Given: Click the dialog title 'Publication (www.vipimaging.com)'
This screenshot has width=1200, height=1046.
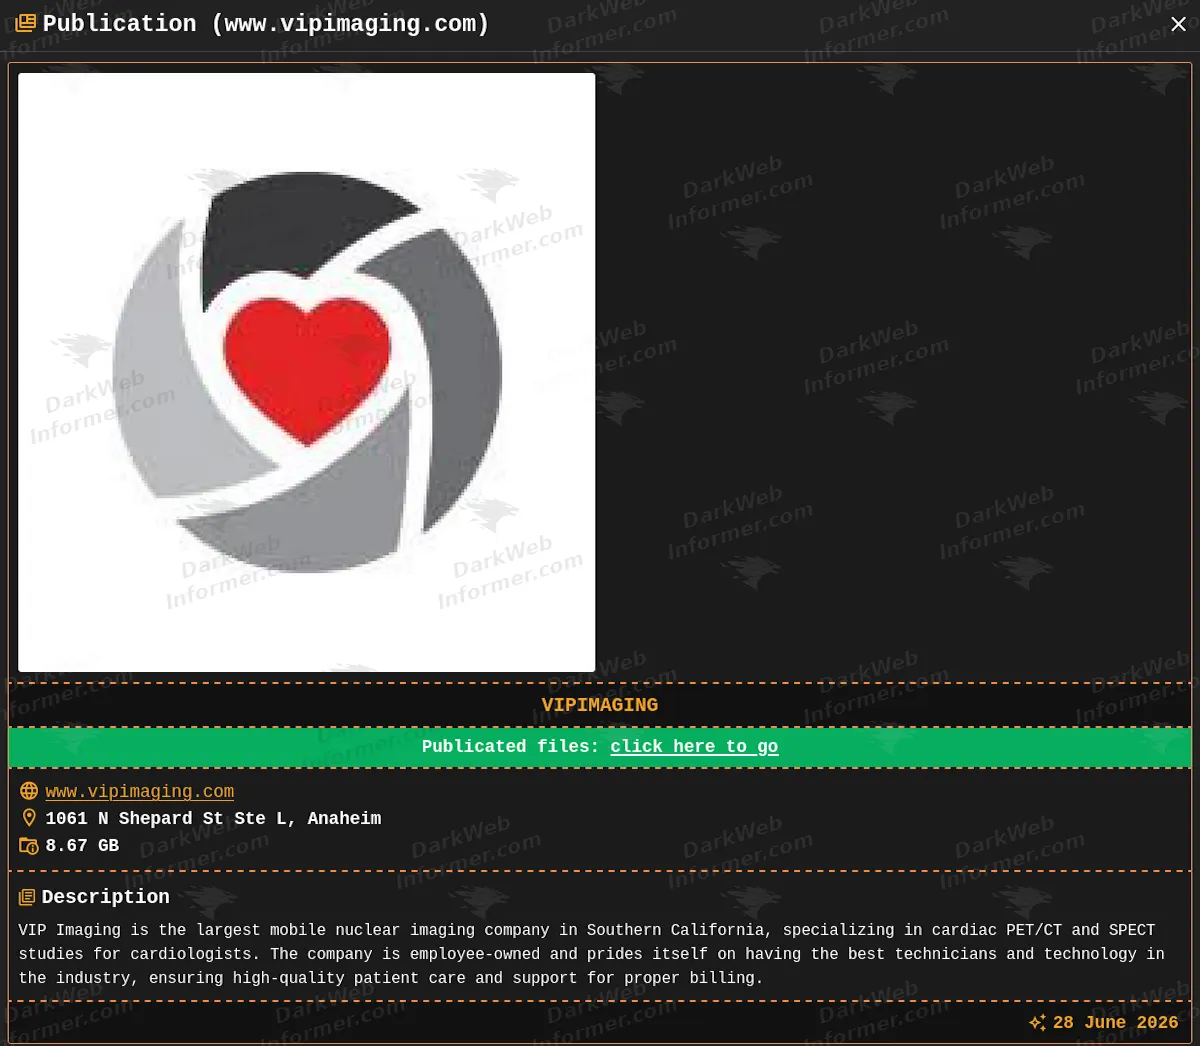Looking at the screenshot, I should point(266,23).
